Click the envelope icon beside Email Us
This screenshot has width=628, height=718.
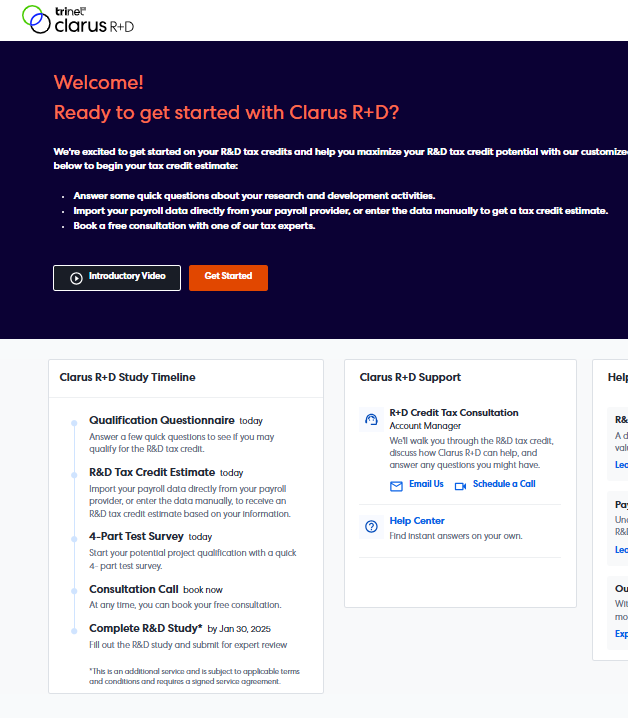point(396,486)
